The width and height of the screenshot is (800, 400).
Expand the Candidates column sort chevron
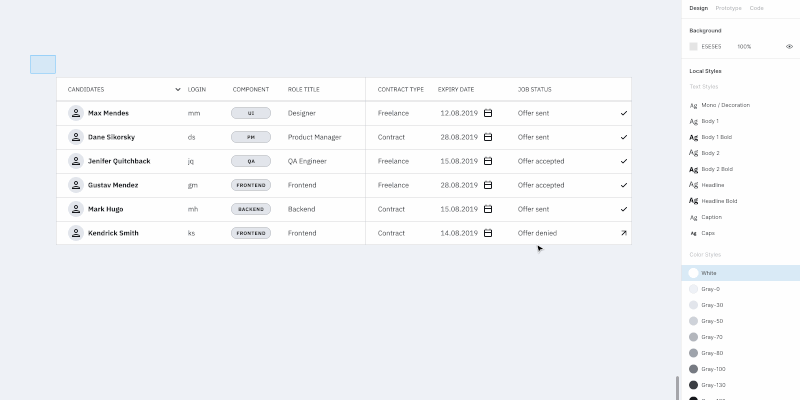coord(178,90)
